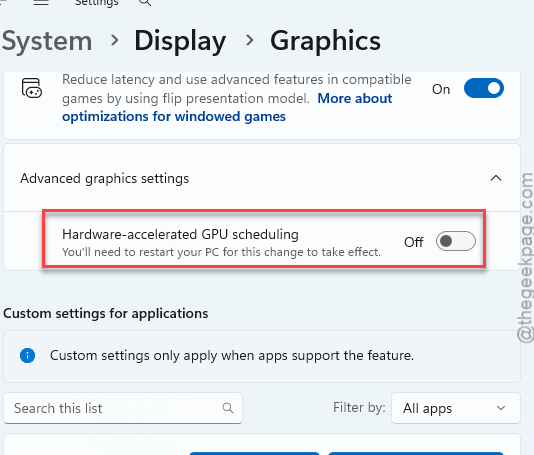Click the Search this list field

123,408
